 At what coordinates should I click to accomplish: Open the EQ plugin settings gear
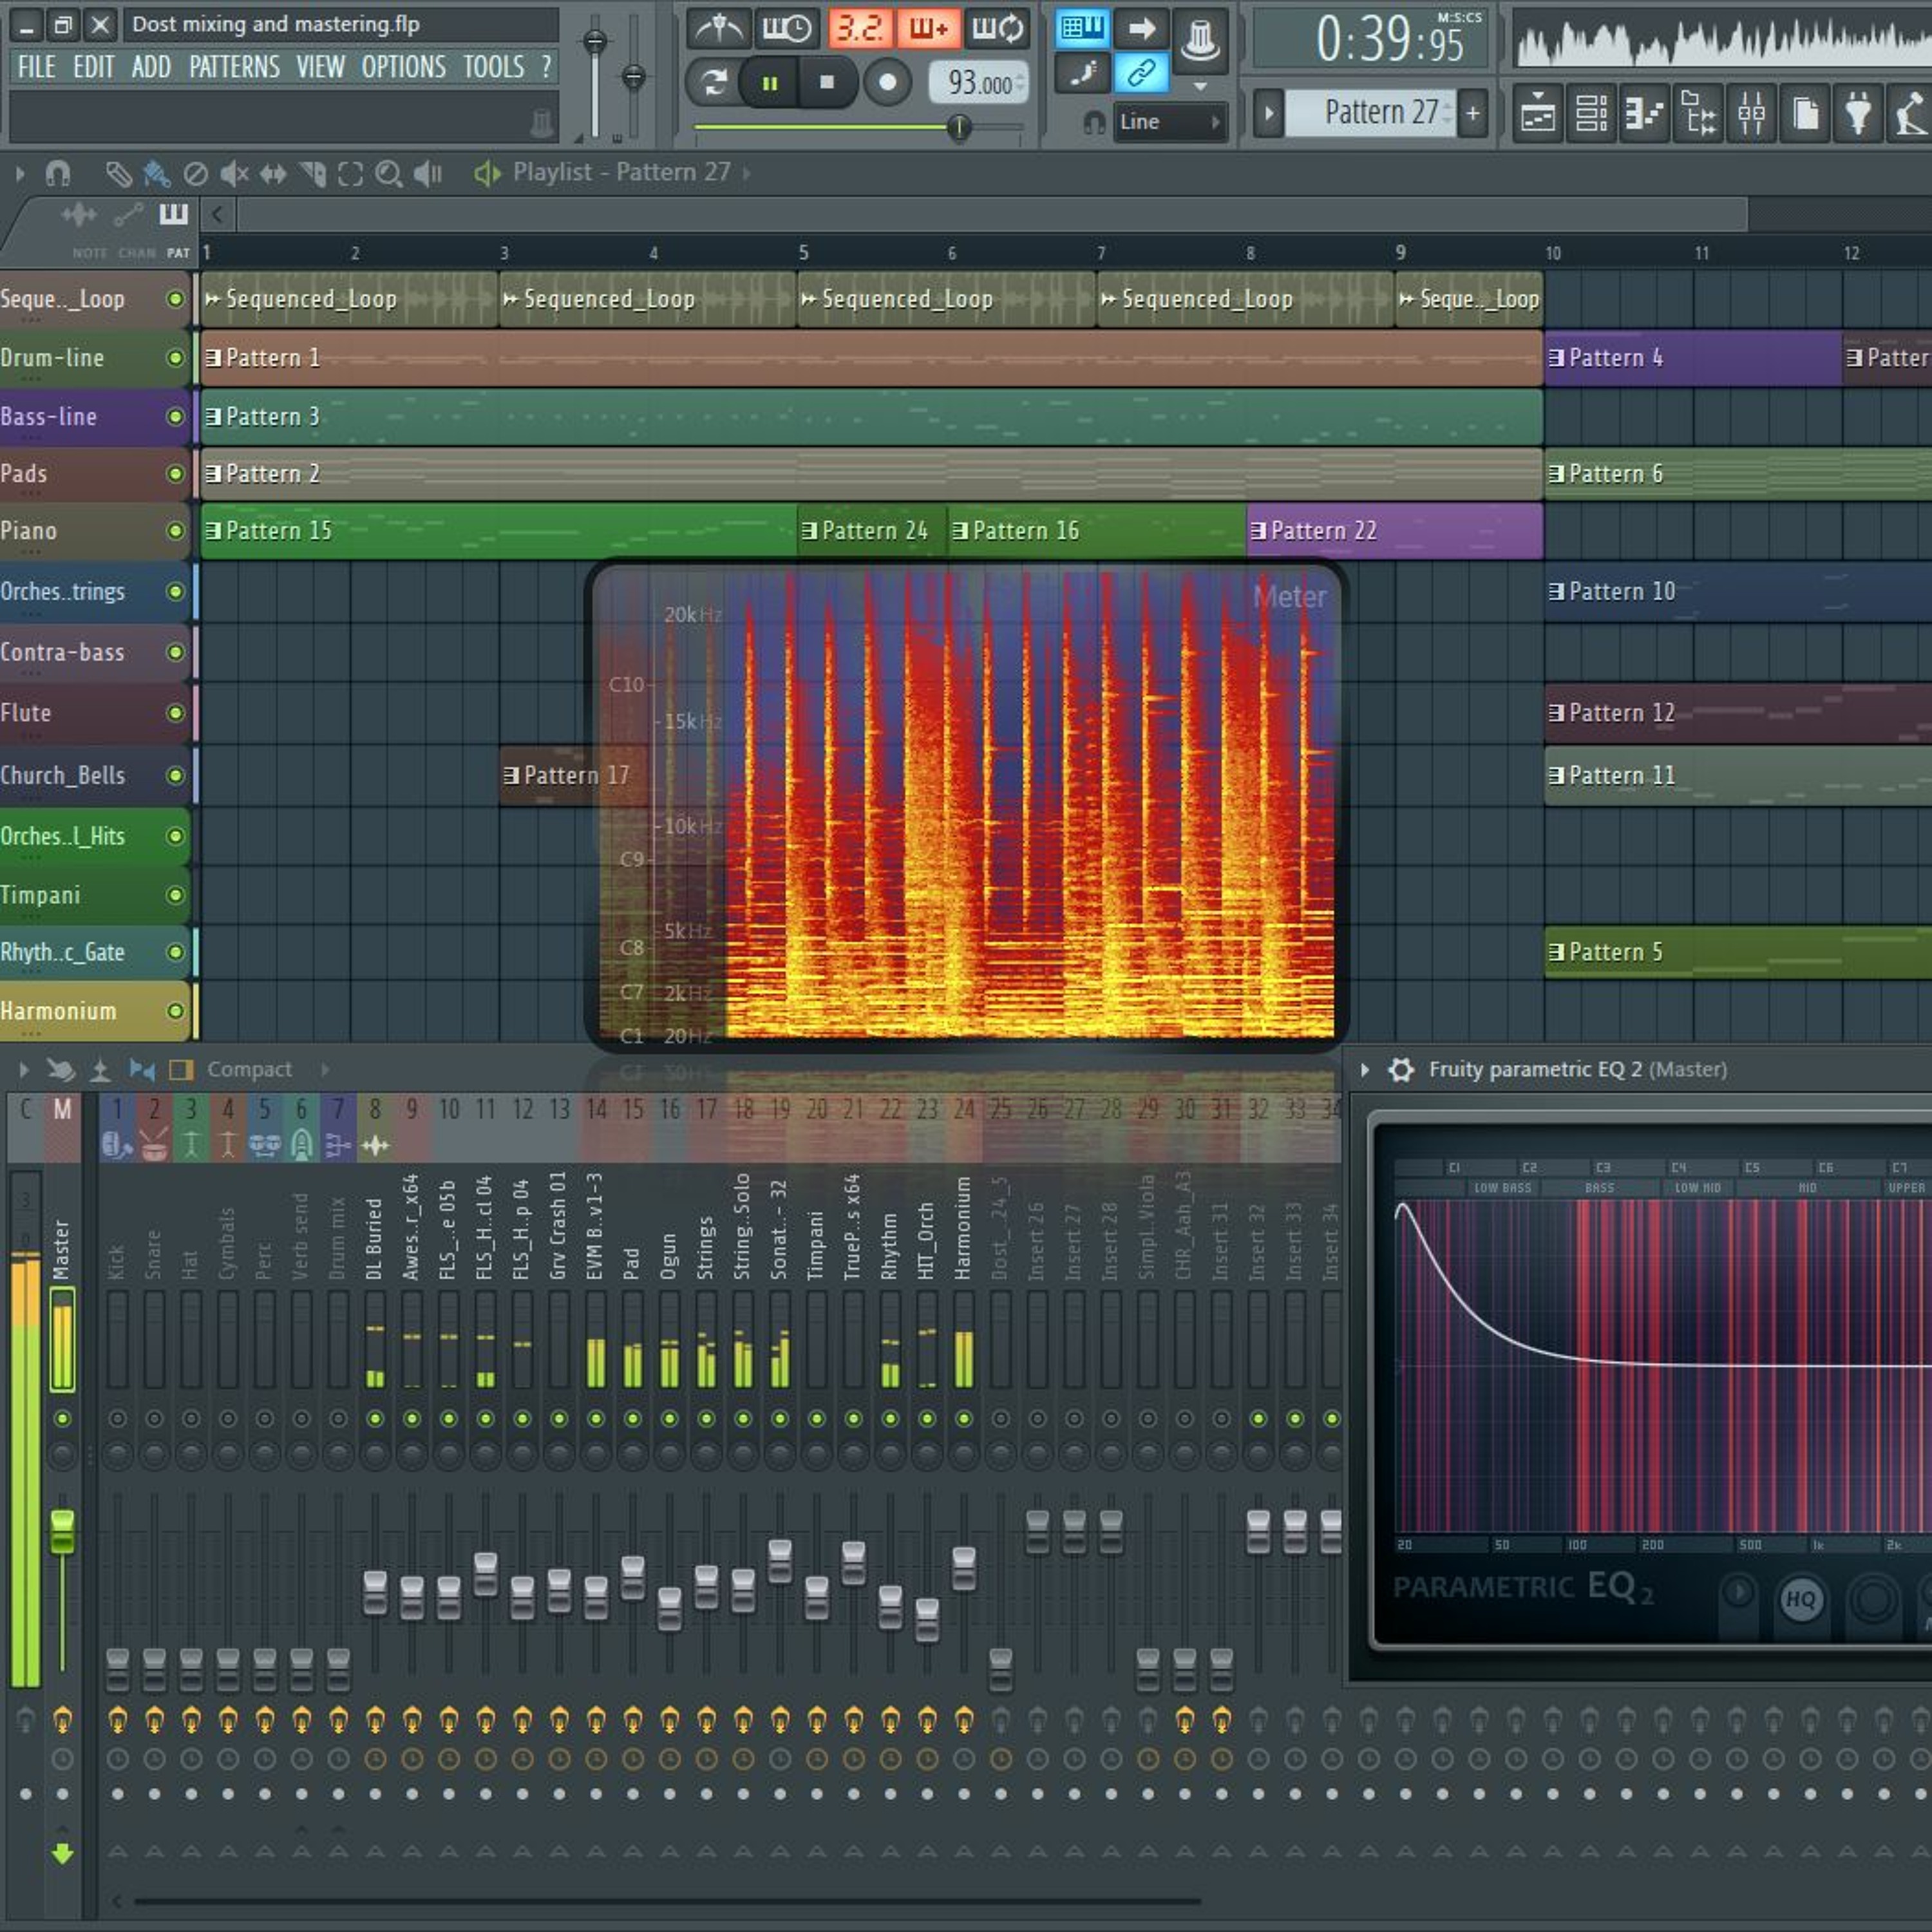tap(1401, 1070)
